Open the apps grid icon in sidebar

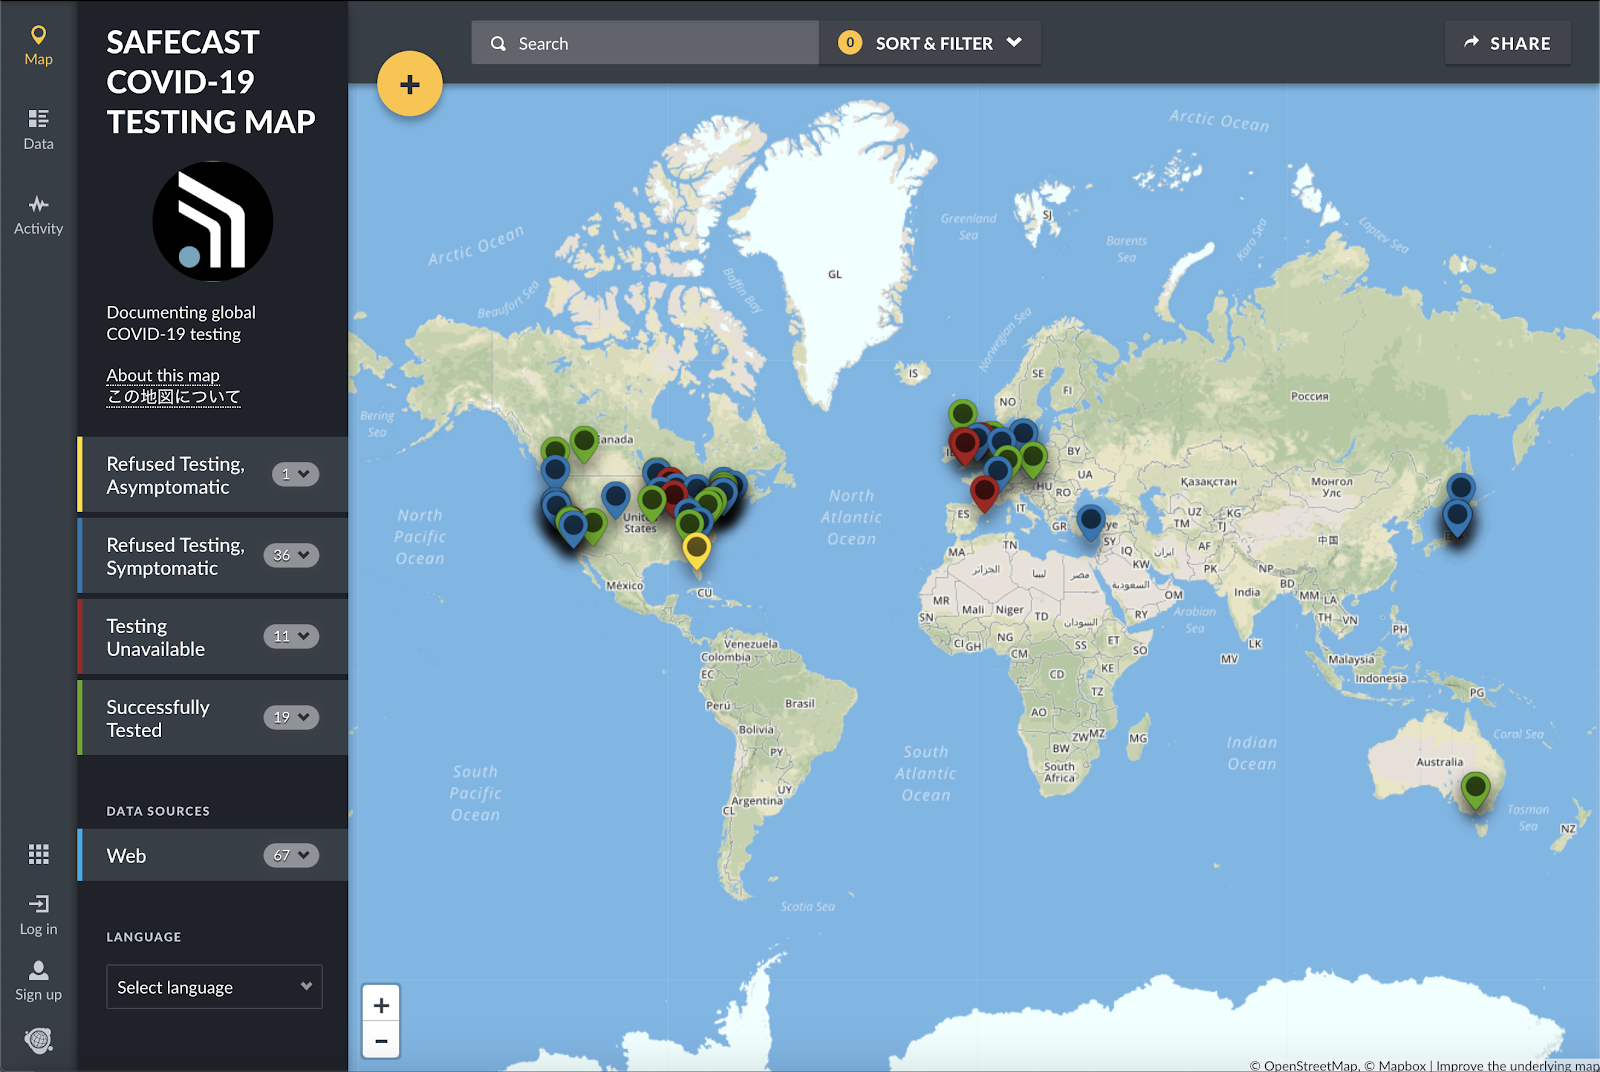tap(38, 854)
